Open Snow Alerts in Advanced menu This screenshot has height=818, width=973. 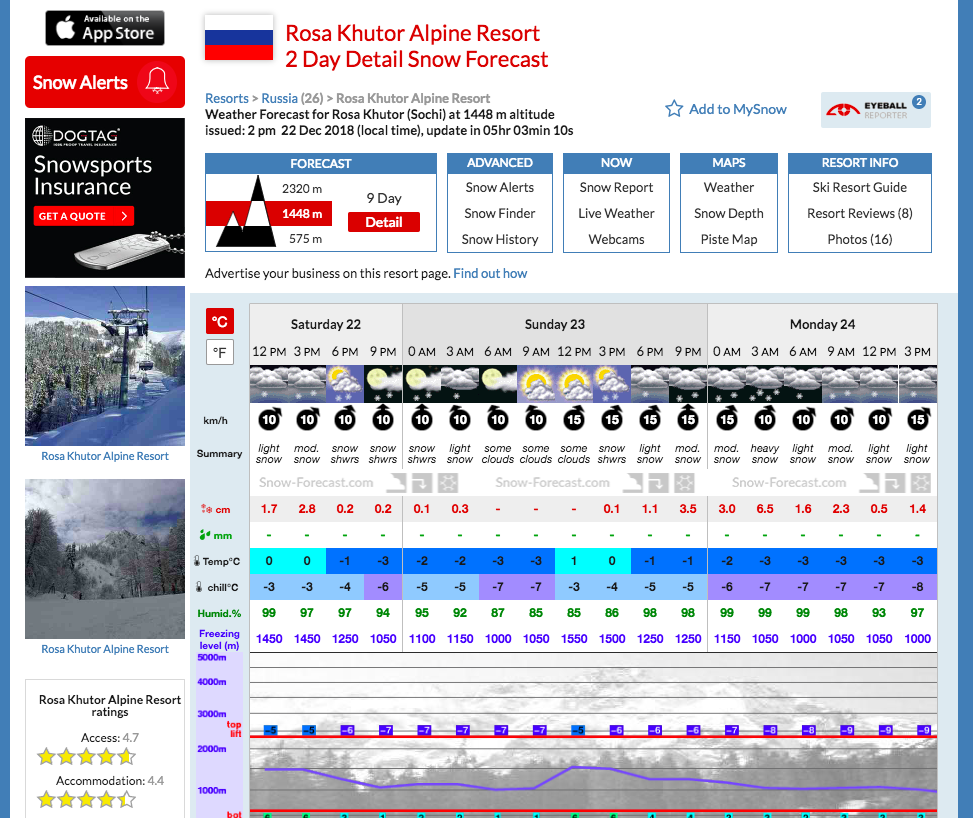(500, 187)
